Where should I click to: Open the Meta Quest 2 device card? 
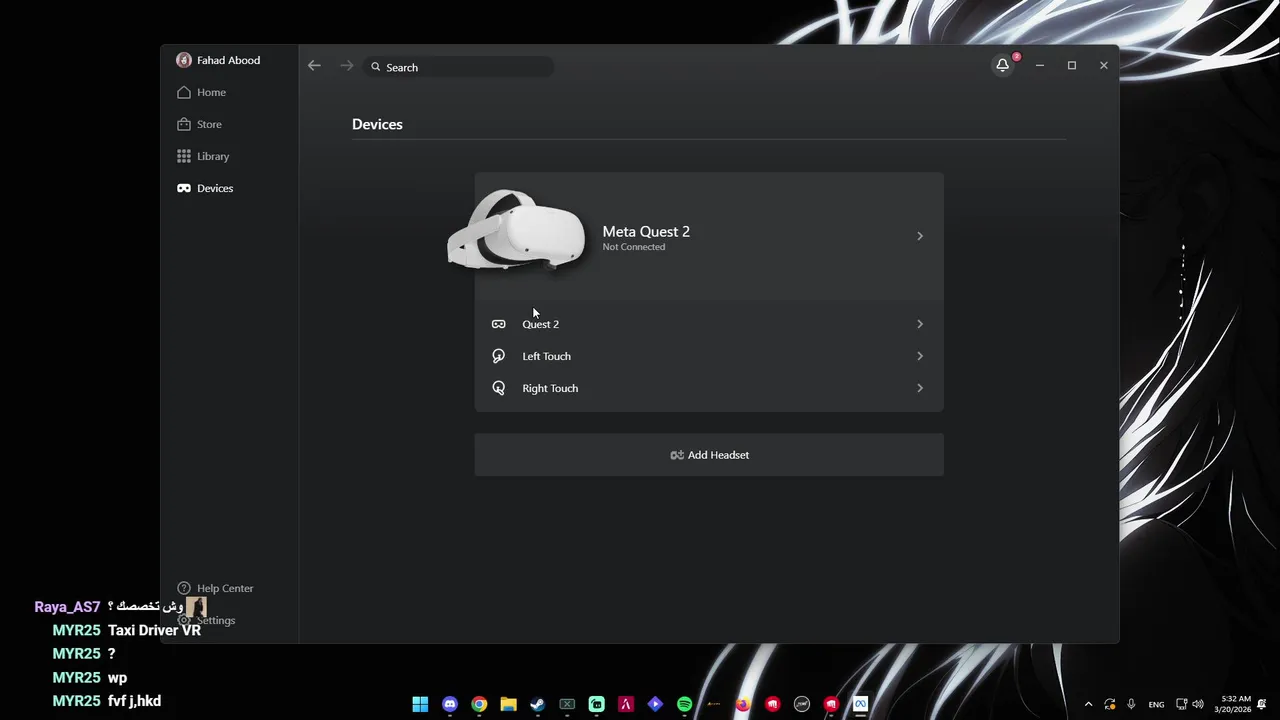point(709,236)
